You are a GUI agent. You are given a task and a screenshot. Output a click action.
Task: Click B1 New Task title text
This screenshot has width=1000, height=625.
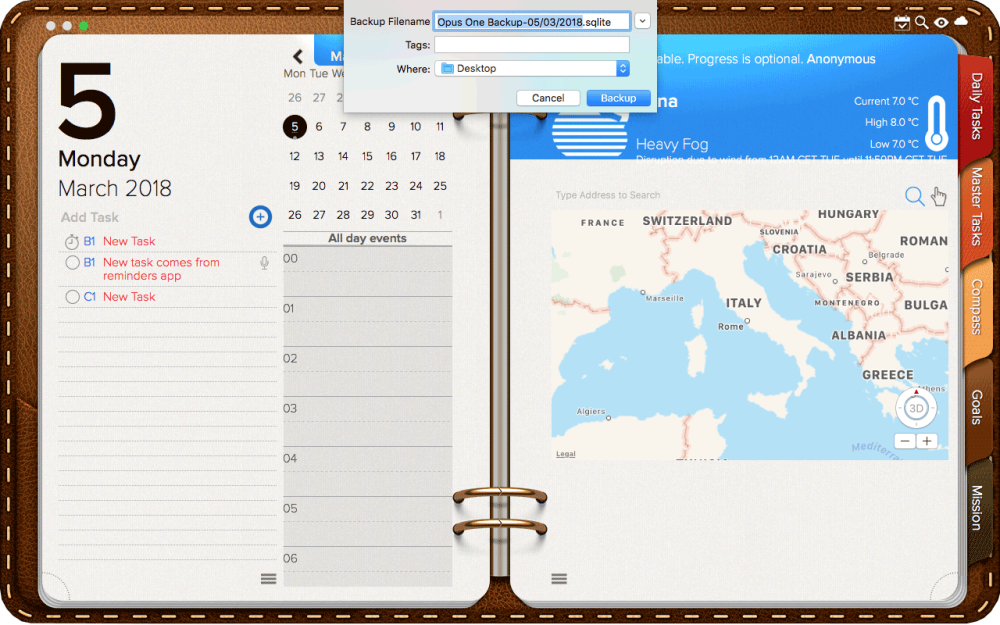(x=129, y=242)
